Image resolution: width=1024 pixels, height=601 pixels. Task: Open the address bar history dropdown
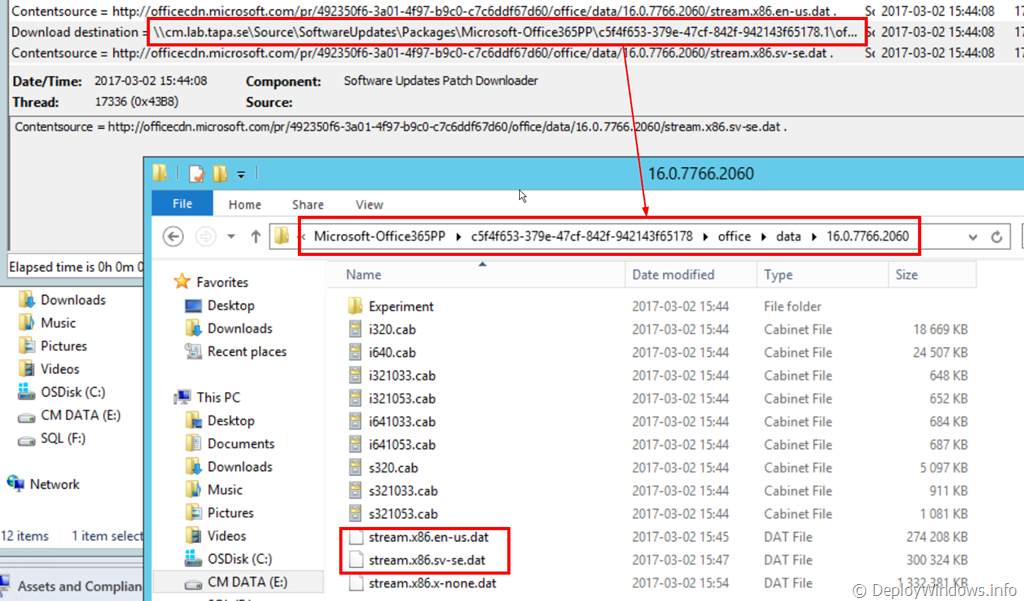pyautogui.click(x=973, y=237)
